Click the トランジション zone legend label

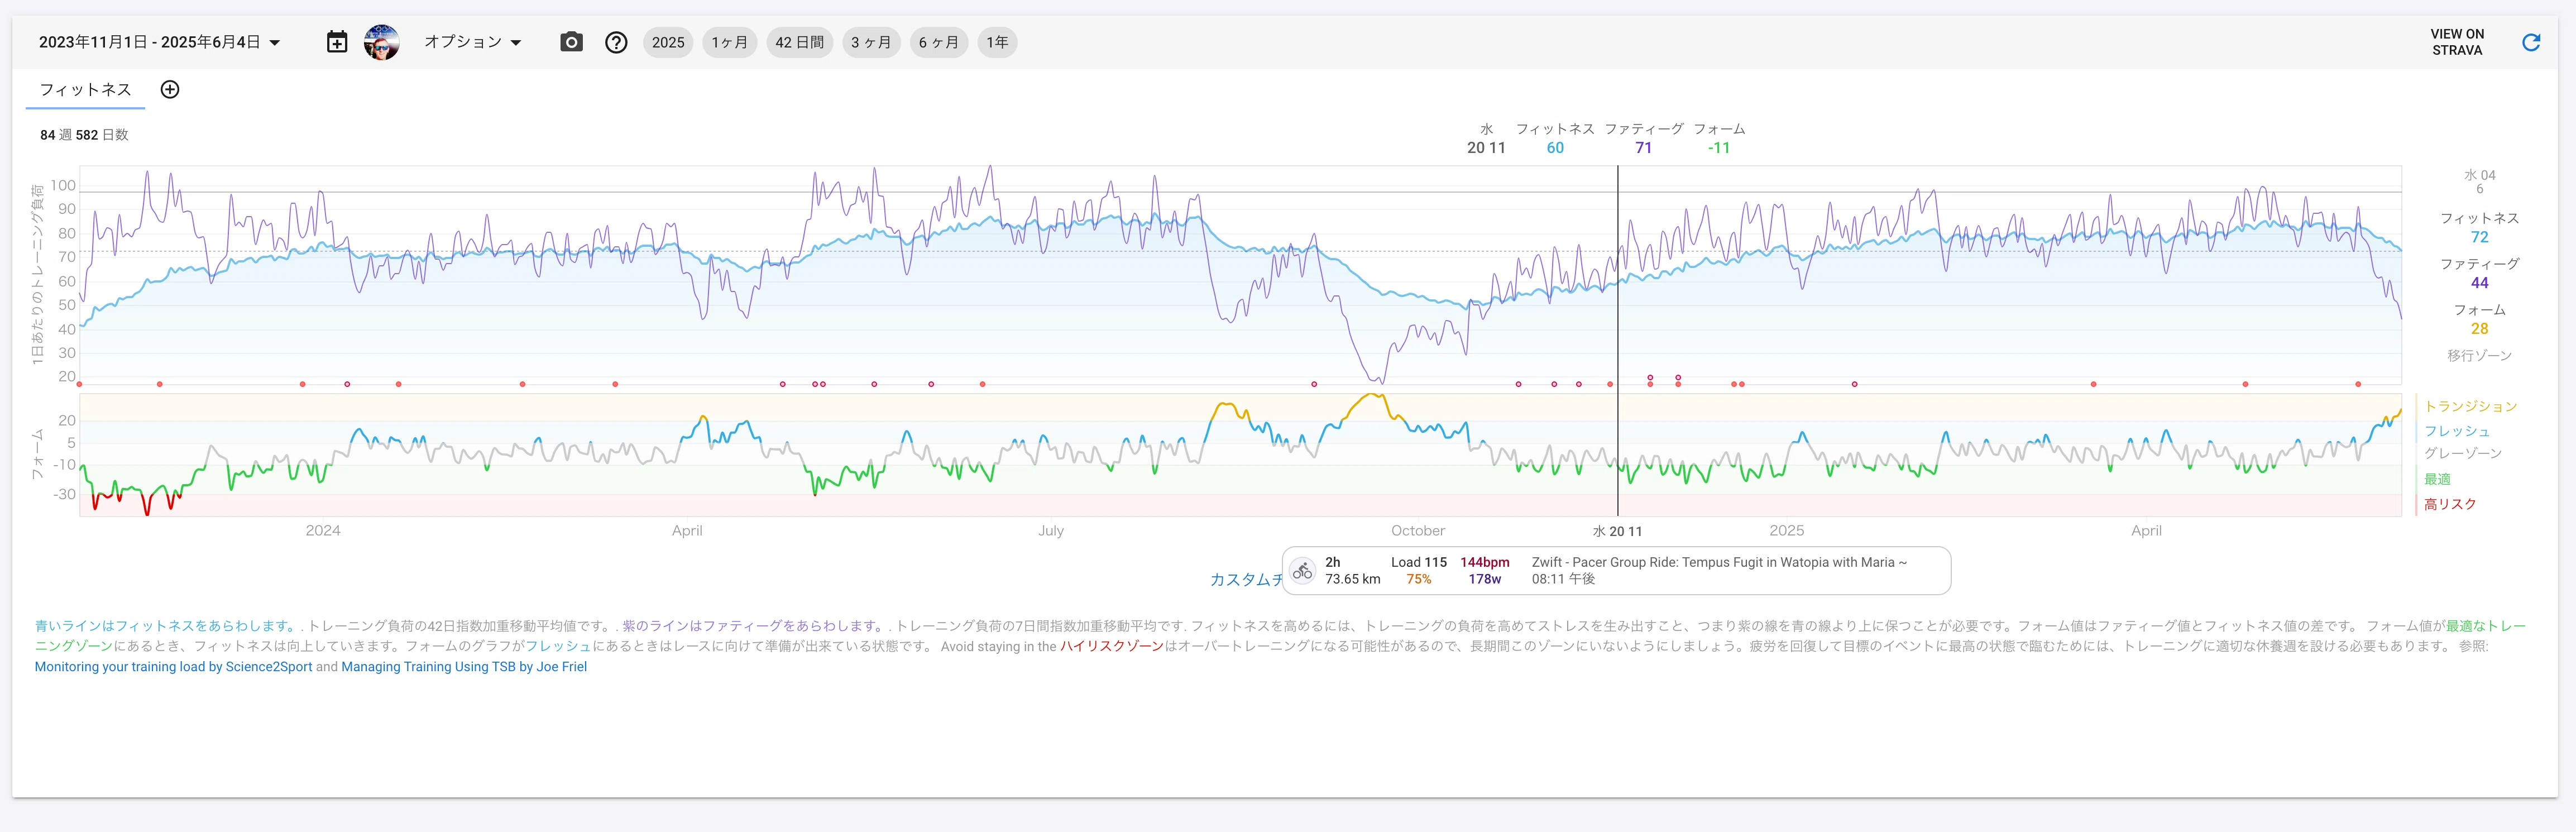[x=2470, y=406]
